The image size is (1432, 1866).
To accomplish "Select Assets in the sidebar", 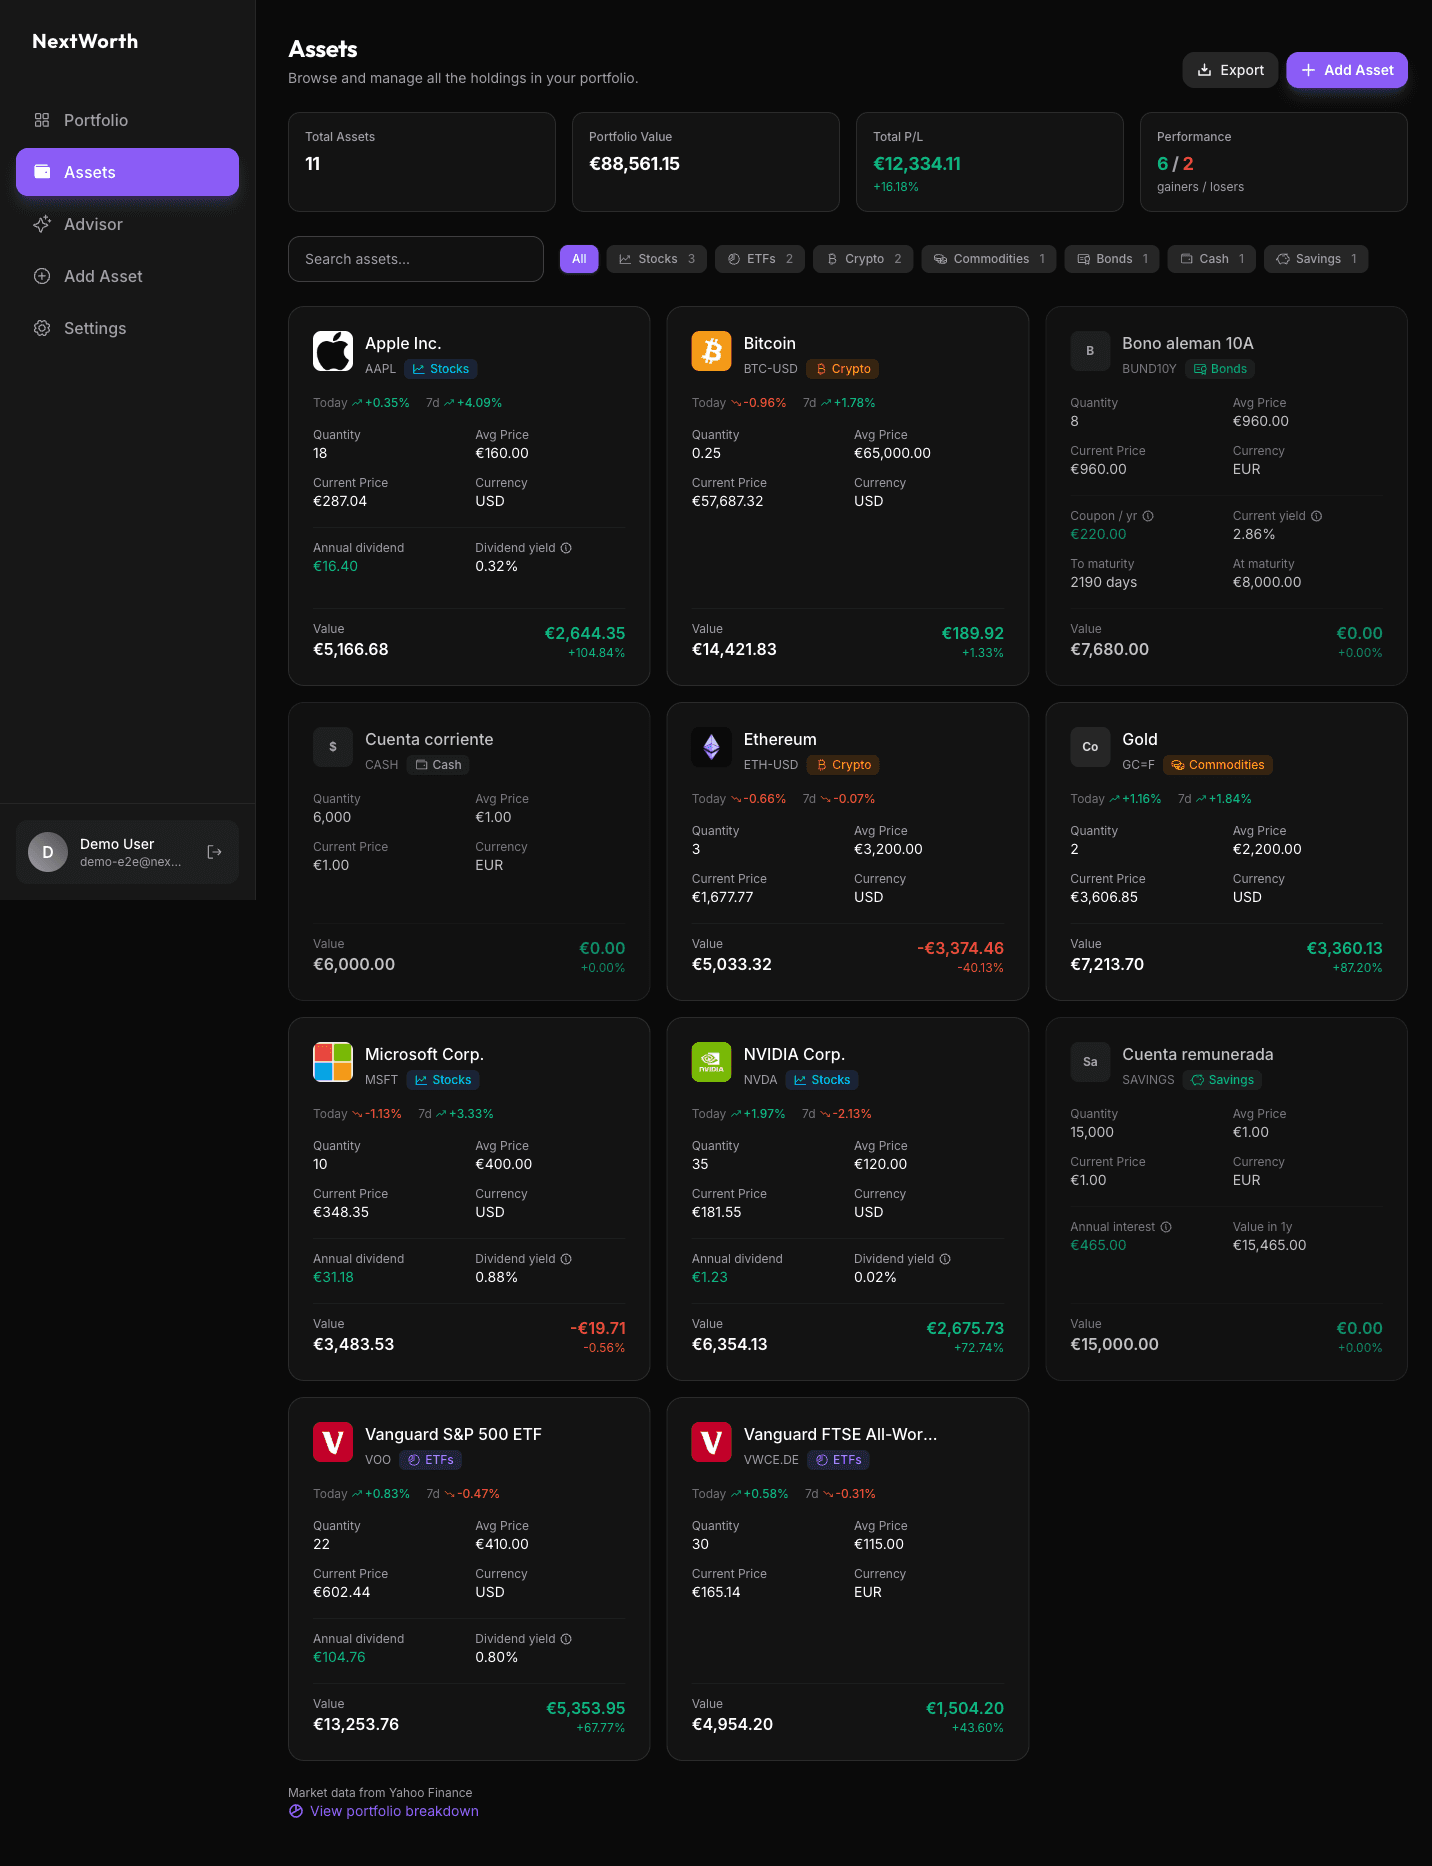I will click(x=127, y=172).
